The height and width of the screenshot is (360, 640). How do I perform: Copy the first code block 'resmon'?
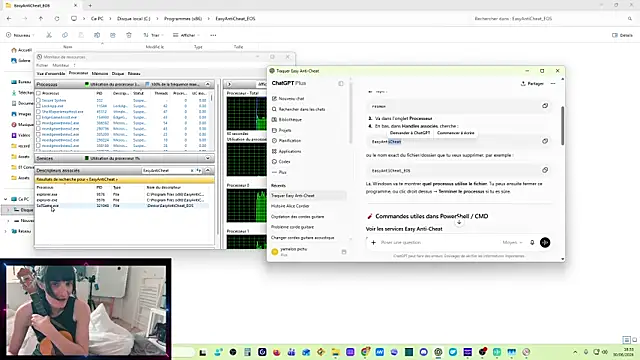pyautogui.click(x=545, y=106)
